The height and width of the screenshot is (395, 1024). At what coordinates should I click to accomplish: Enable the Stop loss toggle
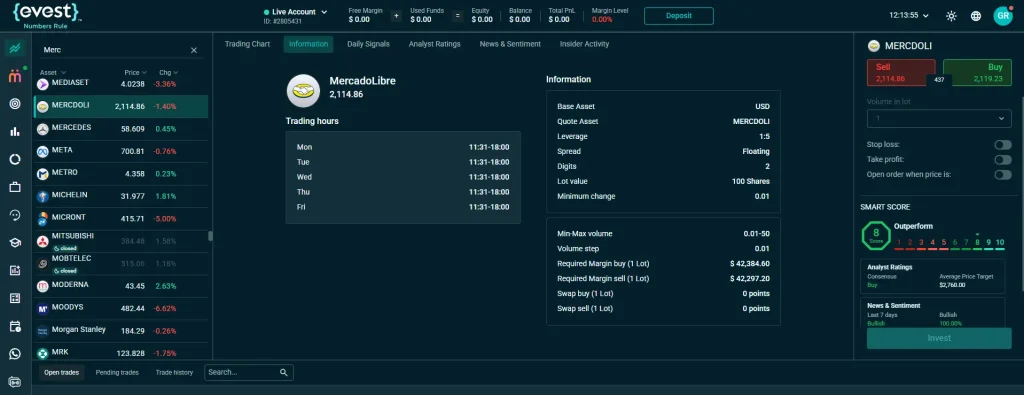(x=1002, y=144)
